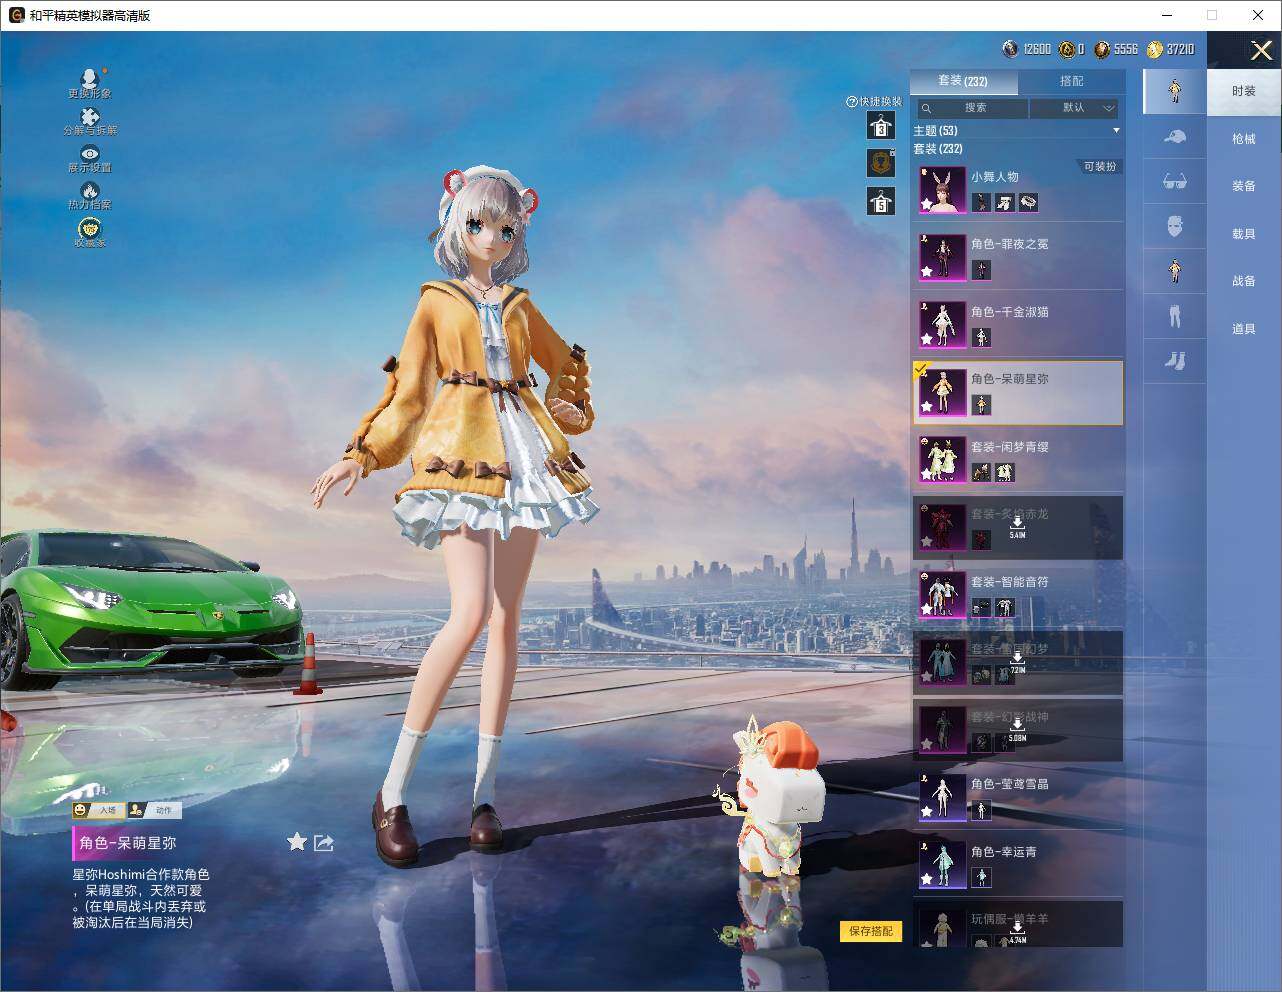Click 小舞人物 shoes component icon

(1005, 202)
